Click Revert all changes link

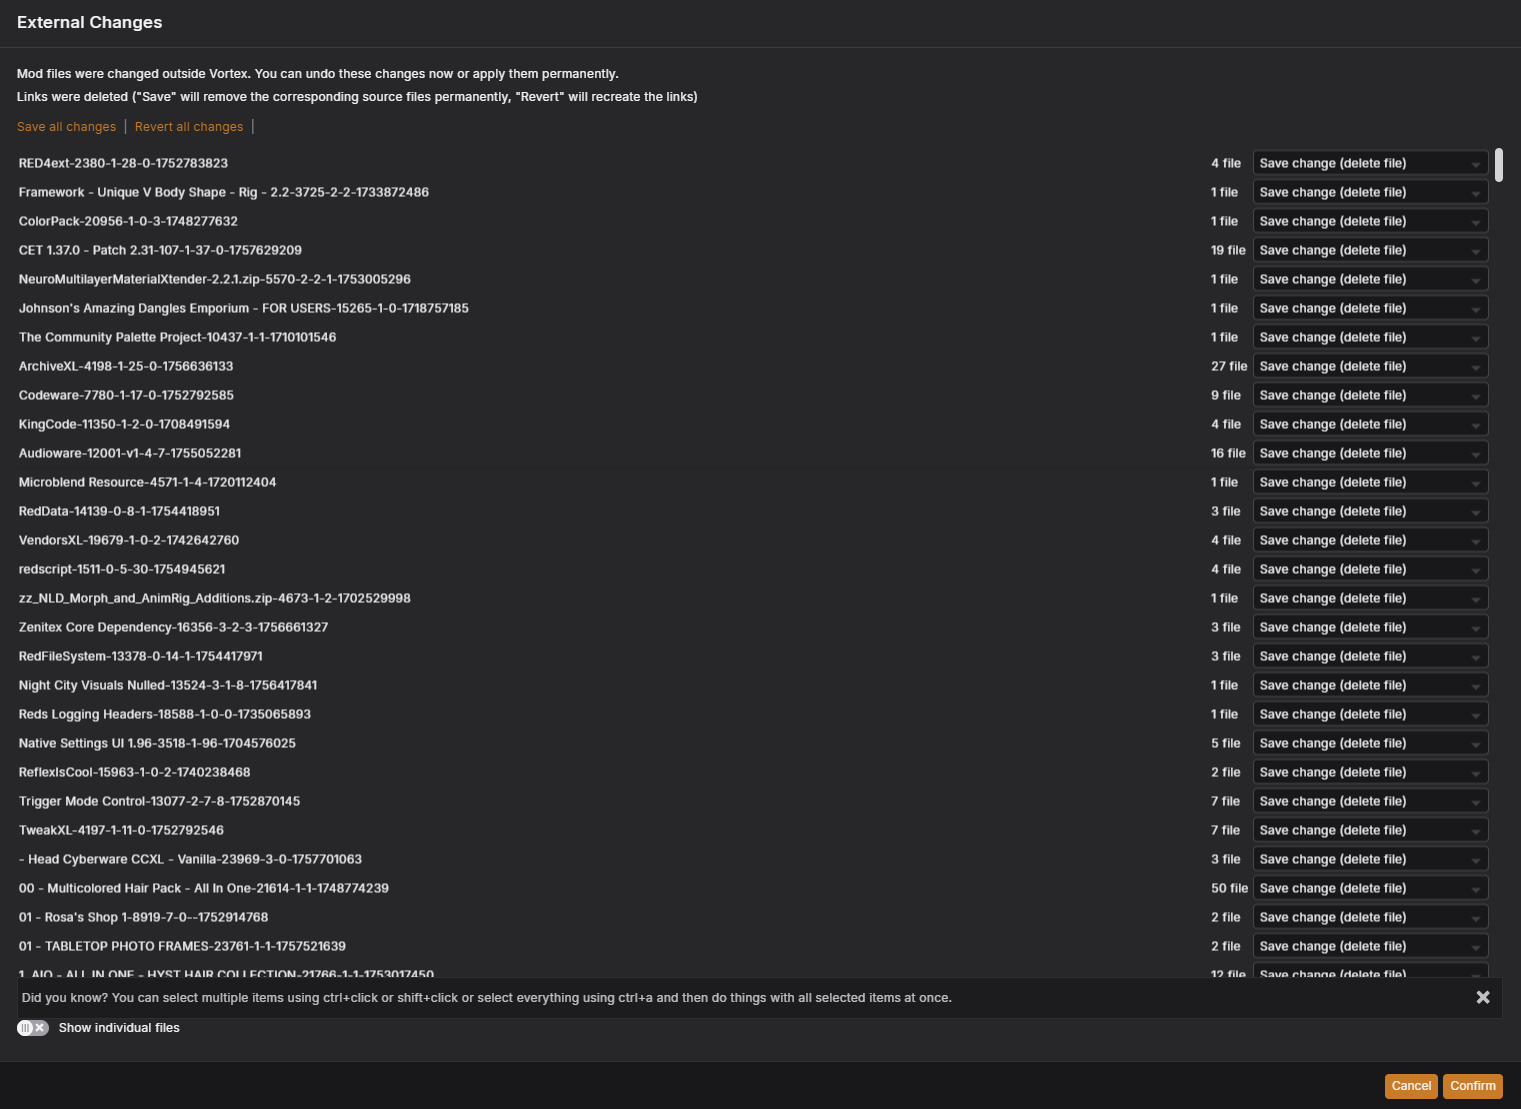pos(189,127)
